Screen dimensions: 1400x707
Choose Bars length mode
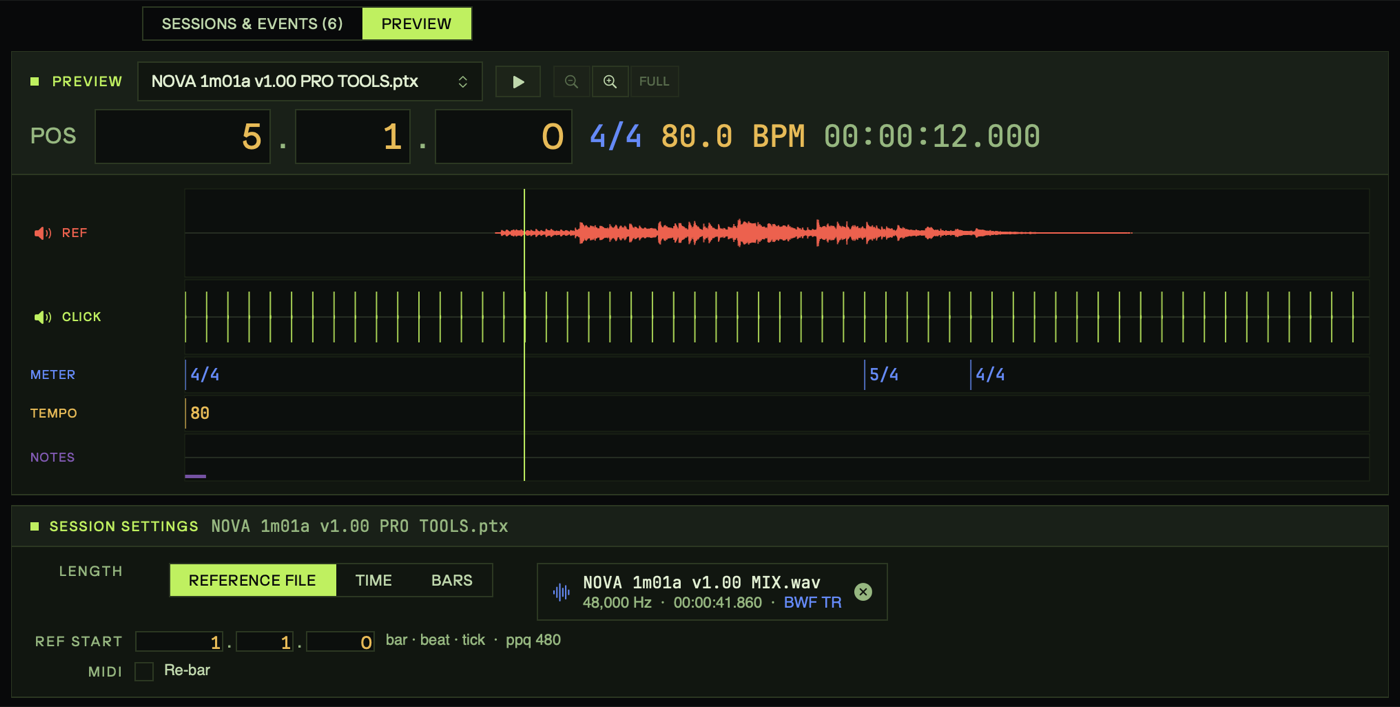pos(452,580)
